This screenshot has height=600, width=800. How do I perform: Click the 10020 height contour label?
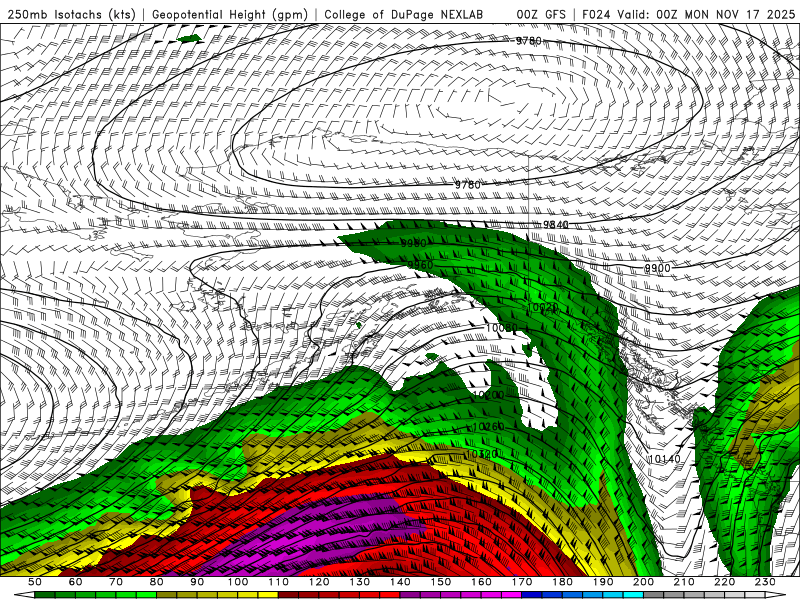point(542,308)
